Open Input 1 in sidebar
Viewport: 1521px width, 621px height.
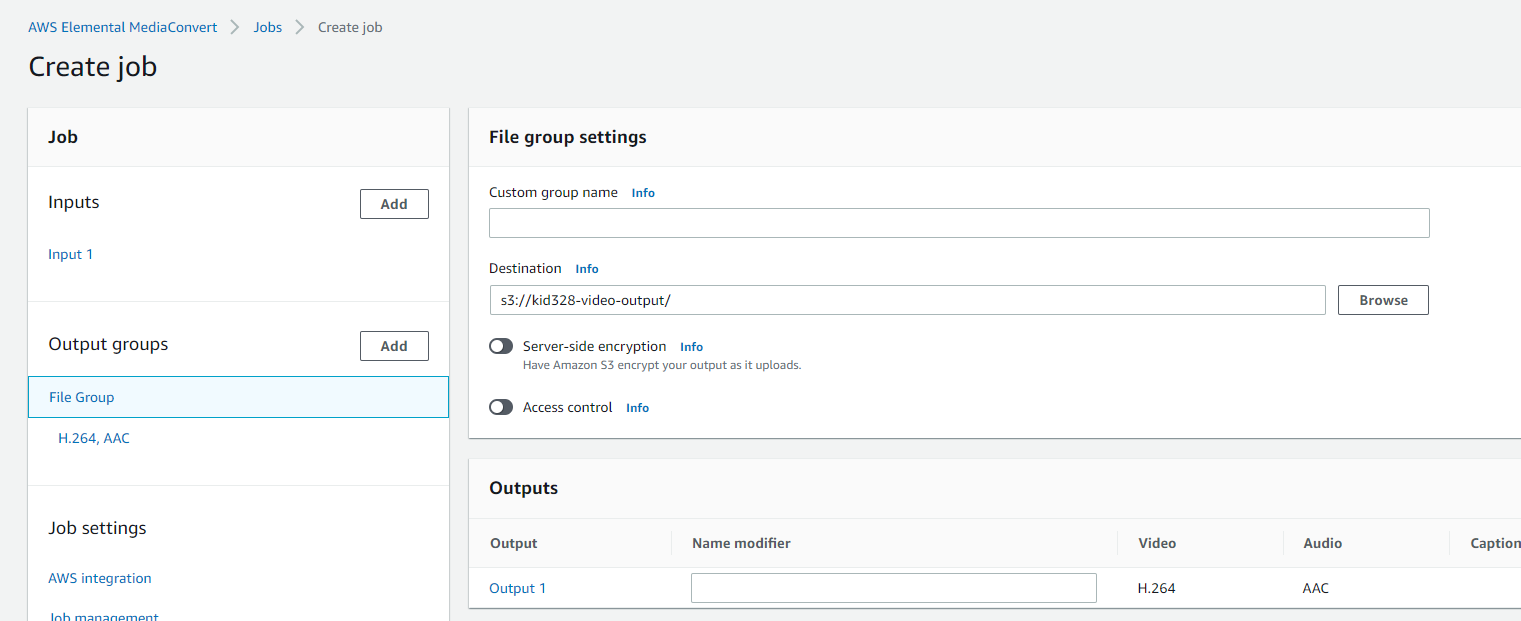[x=70, y=254]
